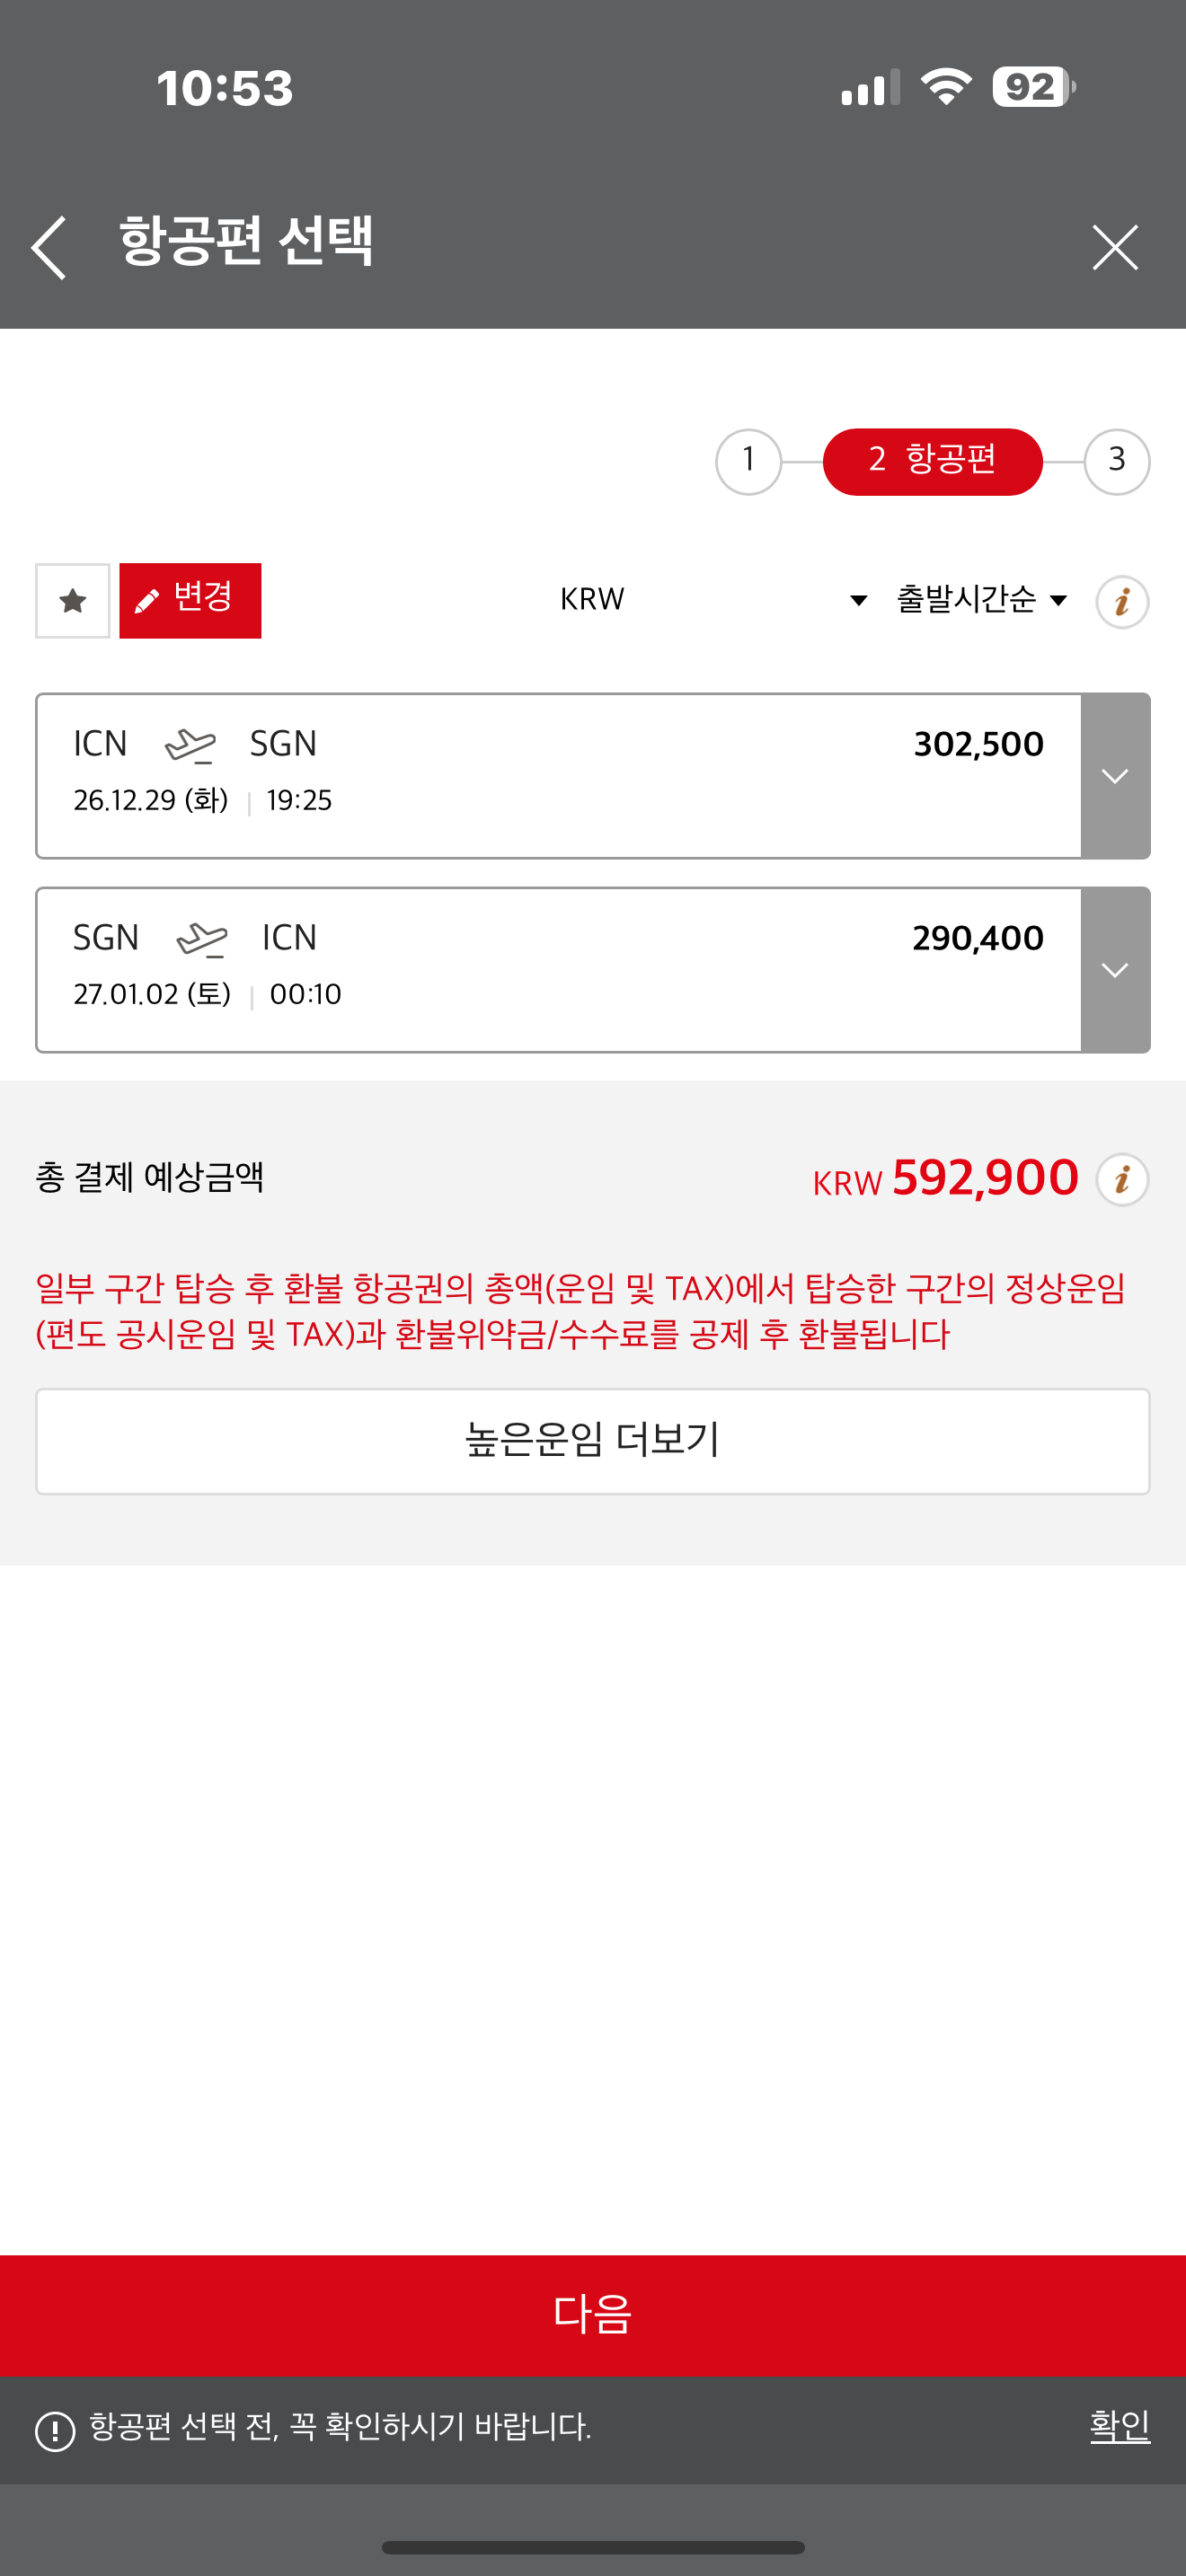Open the KRW currency dropdown
The height and width of the screenshot is (2576, 1186).
(x=712, y=600)
